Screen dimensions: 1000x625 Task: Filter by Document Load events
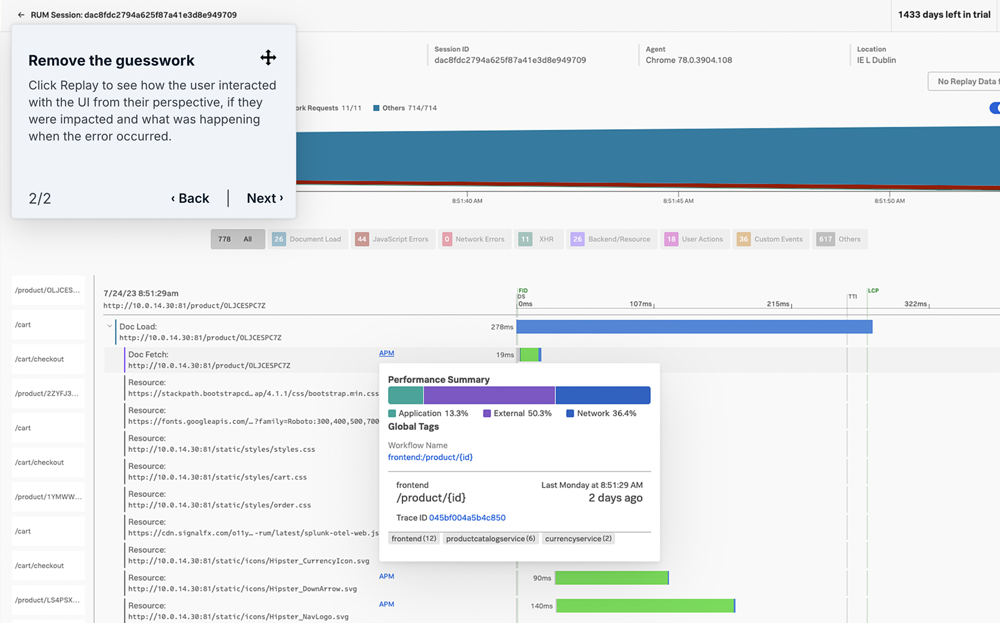(308, 239)
